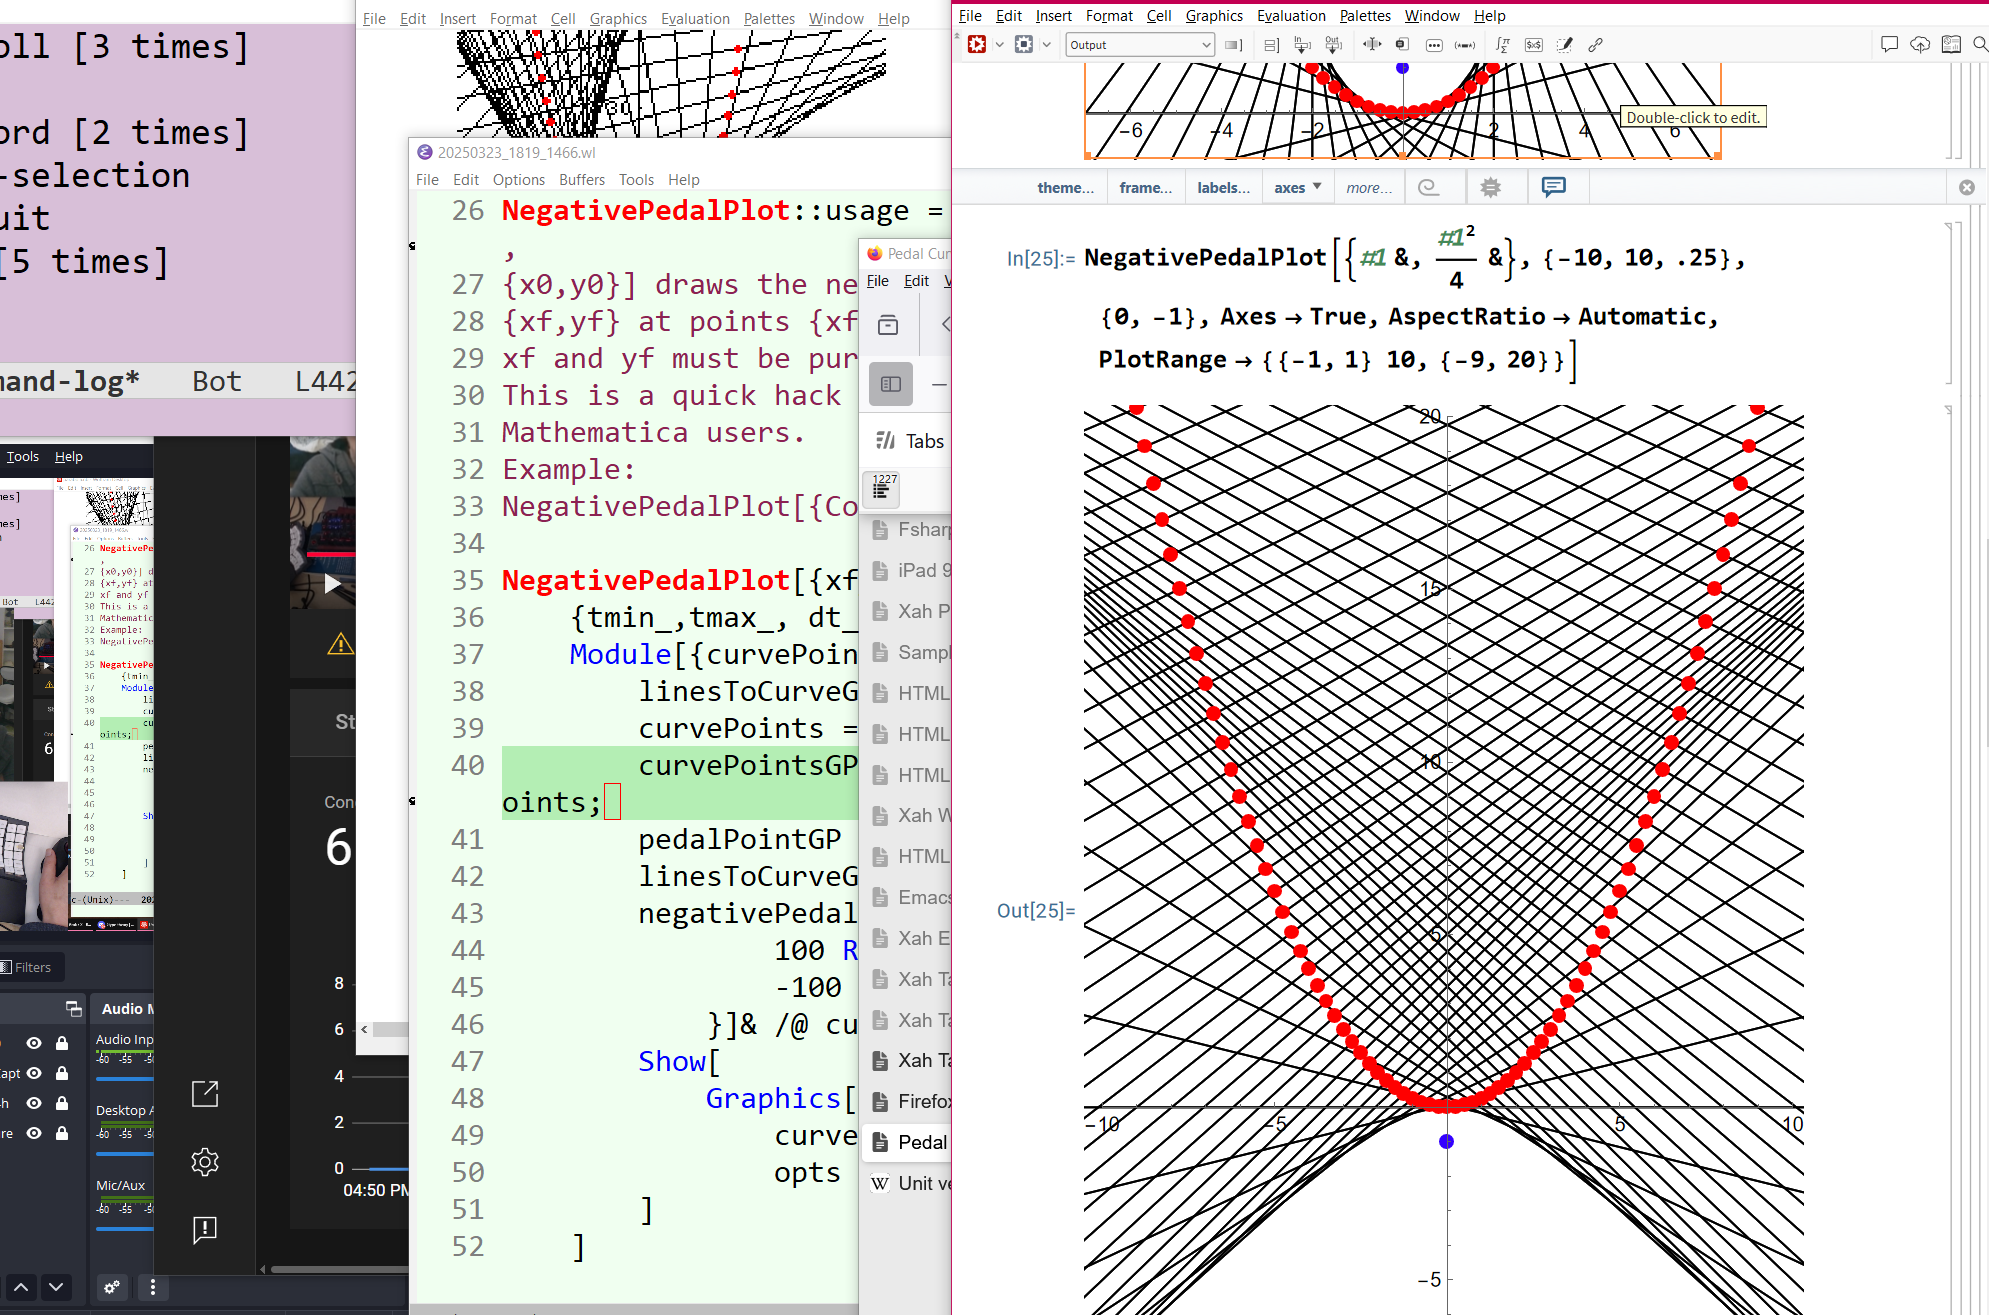The width and height of the screenshot is (1989, 1315).
Task: Expand 'more...' in the graphics suggestions bar
Action: pyautogui.click(x=1368, y=187)
